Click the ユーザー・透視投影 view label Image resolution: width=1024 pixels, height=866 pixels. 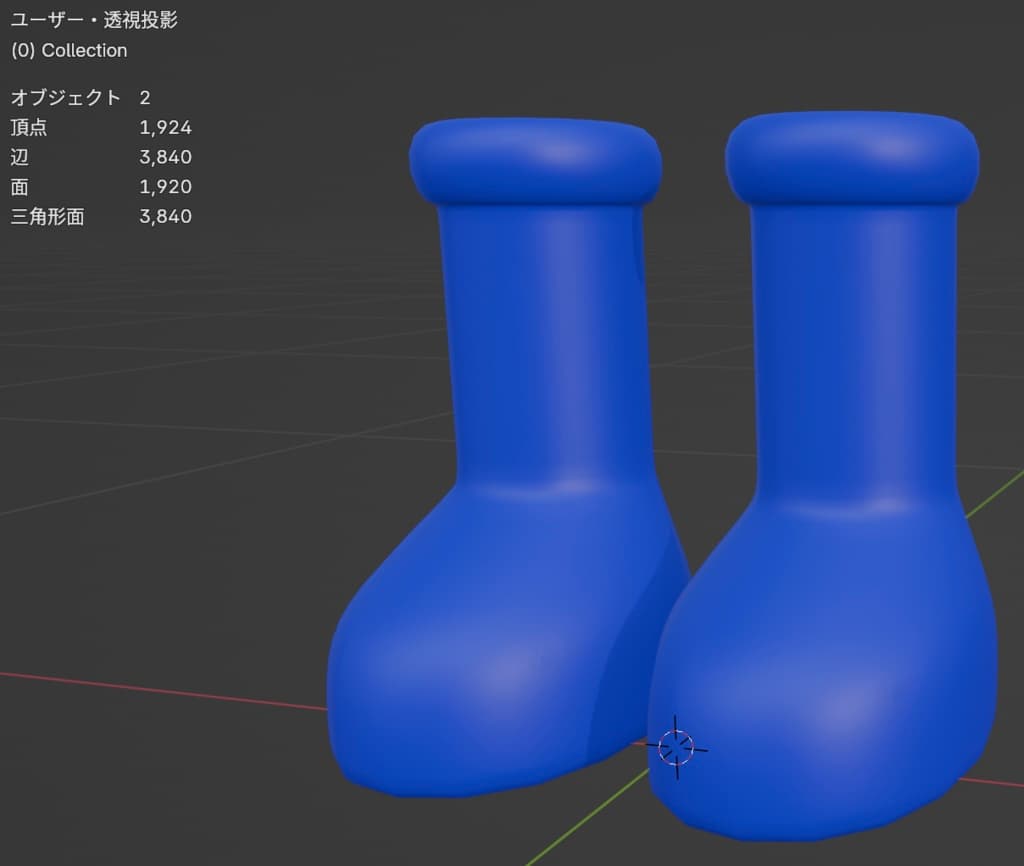coord(94,20)
